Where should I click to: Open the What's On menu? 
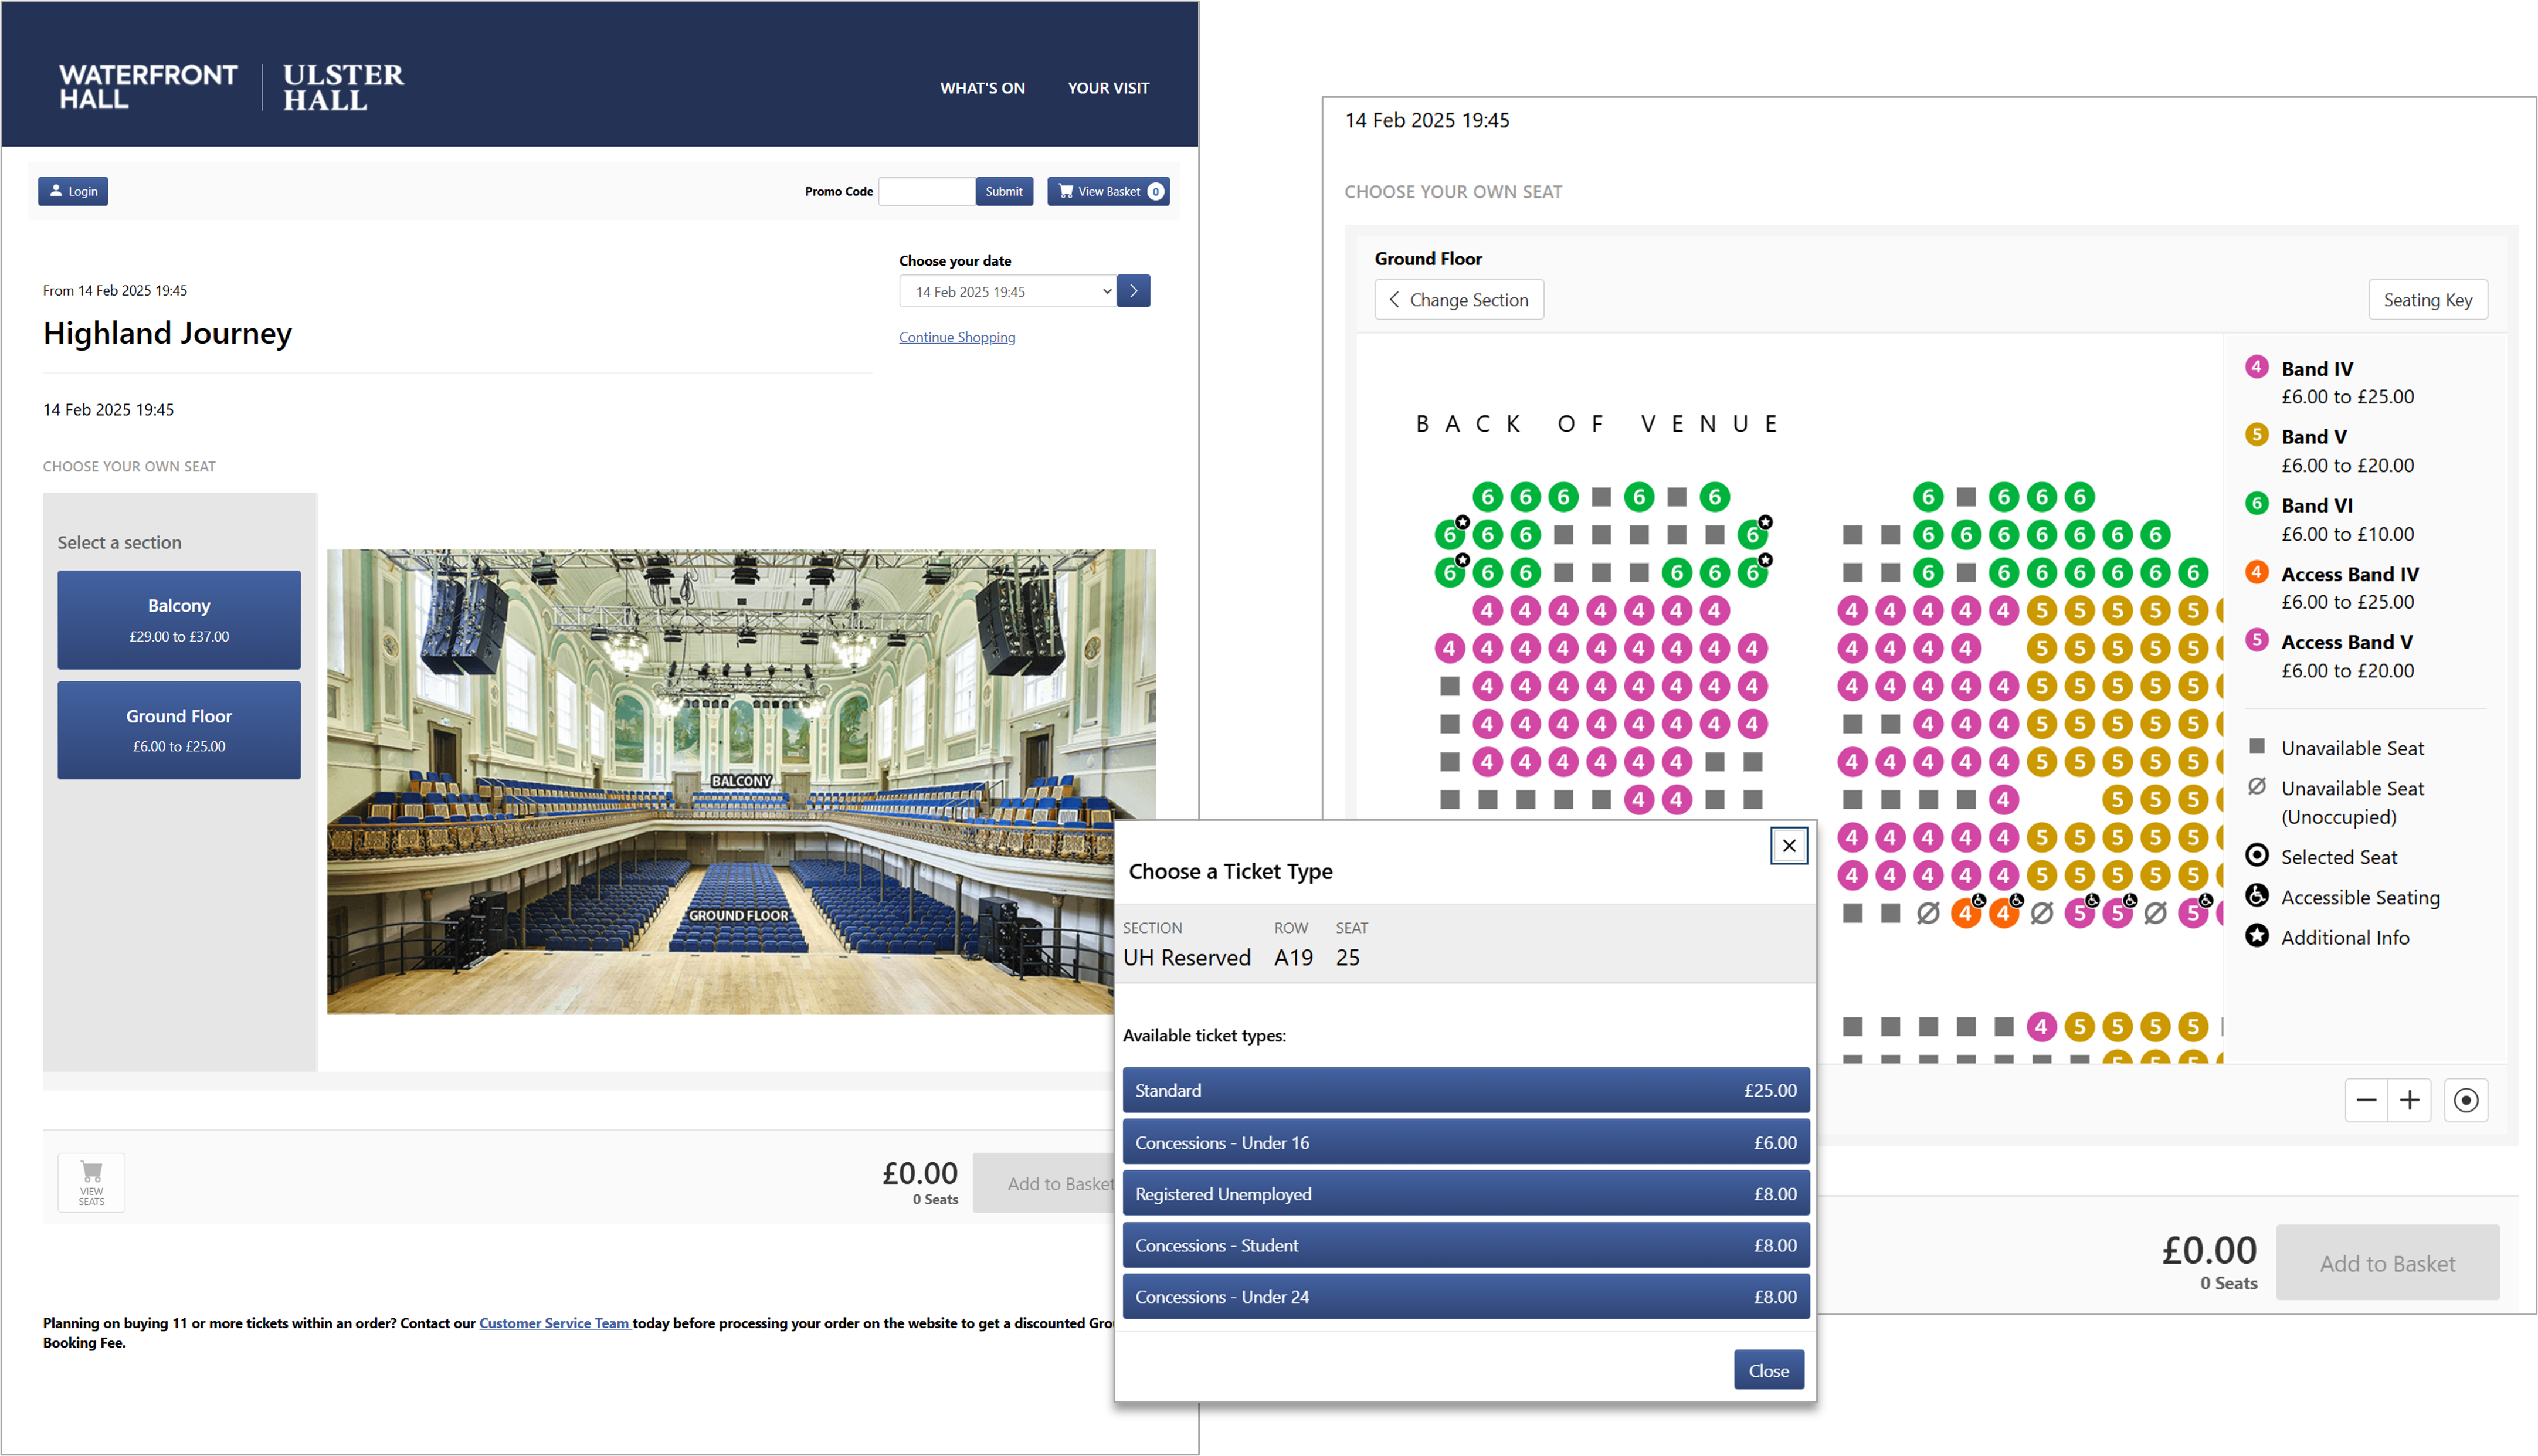(982, 88)
